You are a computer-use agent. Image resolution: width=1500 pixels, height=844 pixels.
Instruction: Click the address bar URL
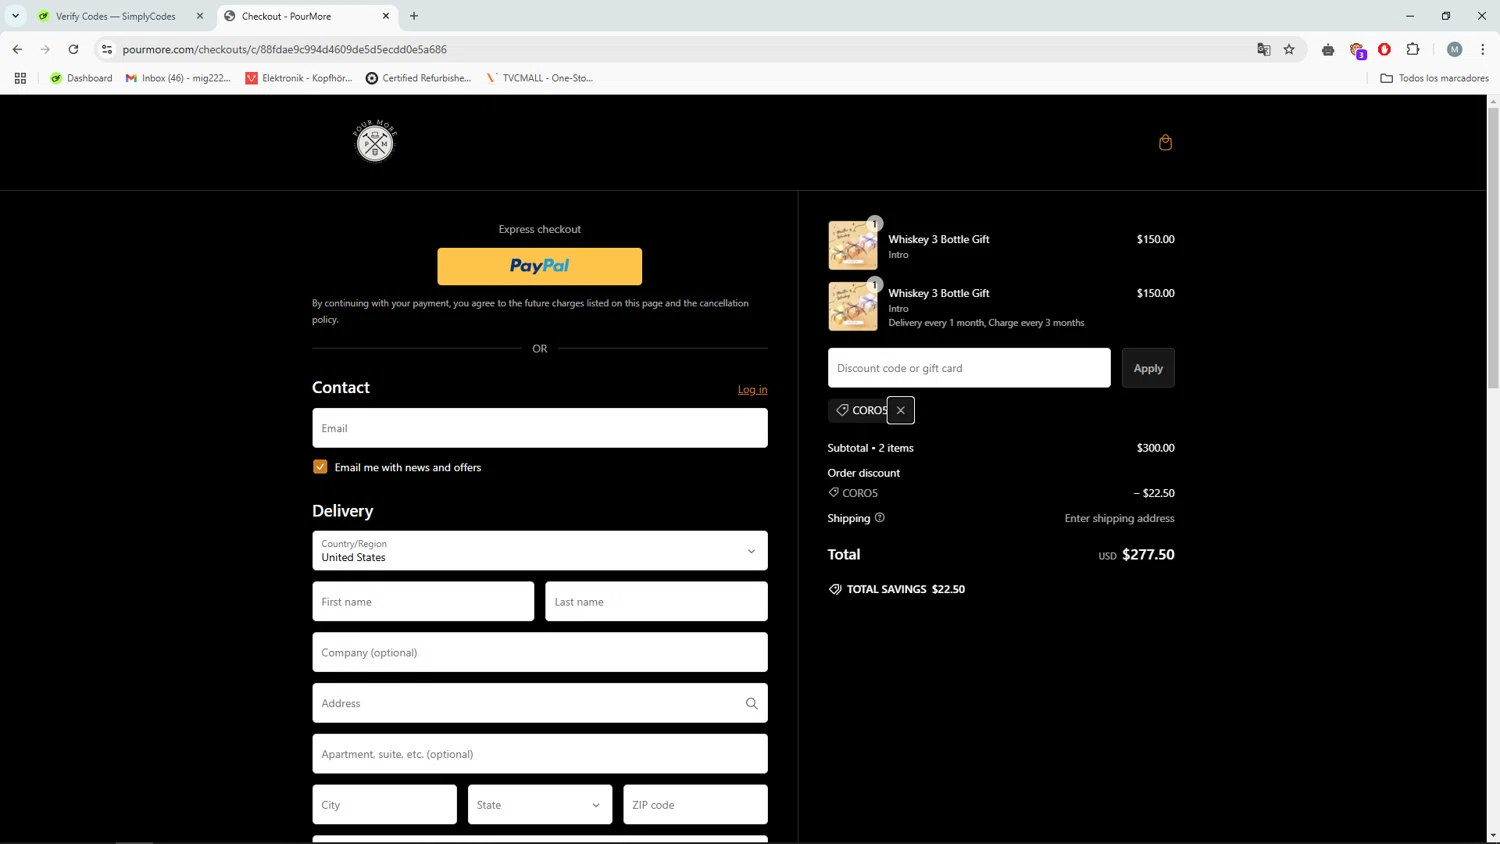(x=285, y=49)
